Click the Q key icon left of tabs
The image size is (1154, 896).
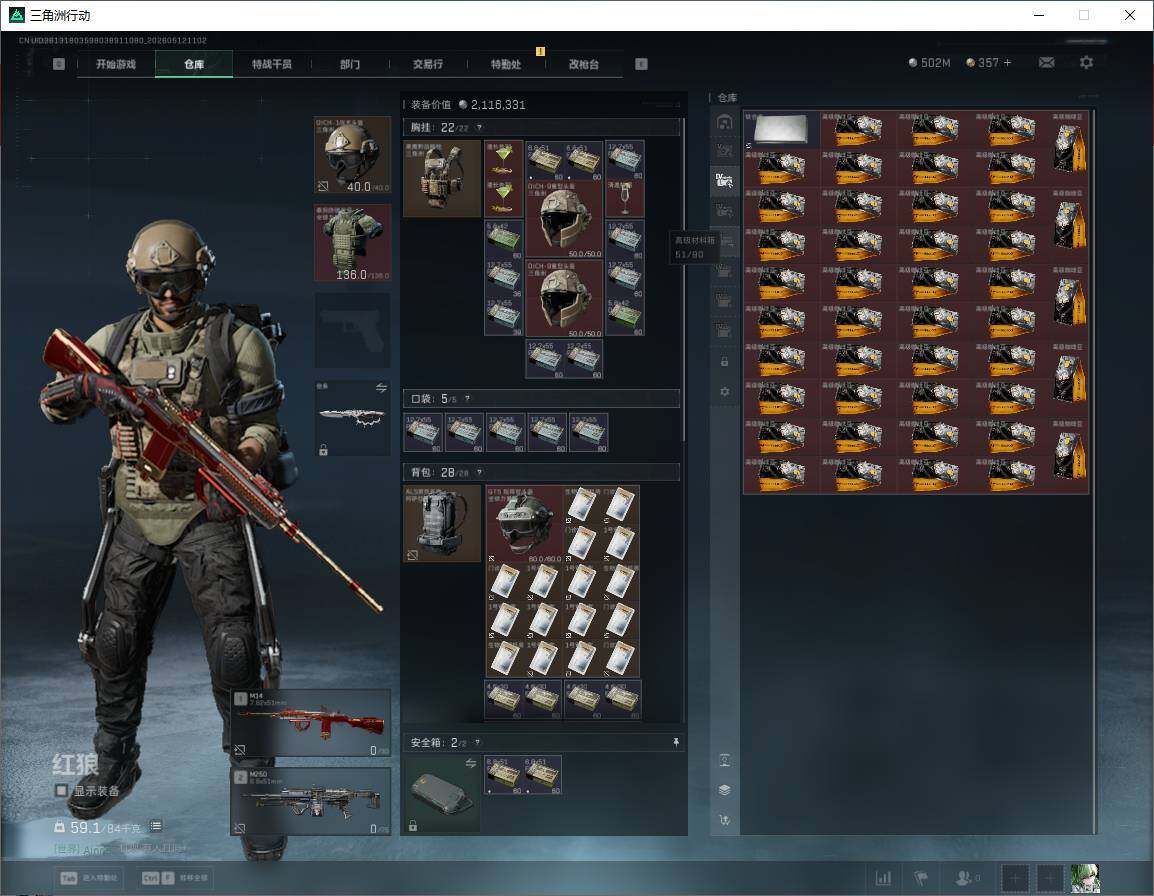(x=59, y=64)
